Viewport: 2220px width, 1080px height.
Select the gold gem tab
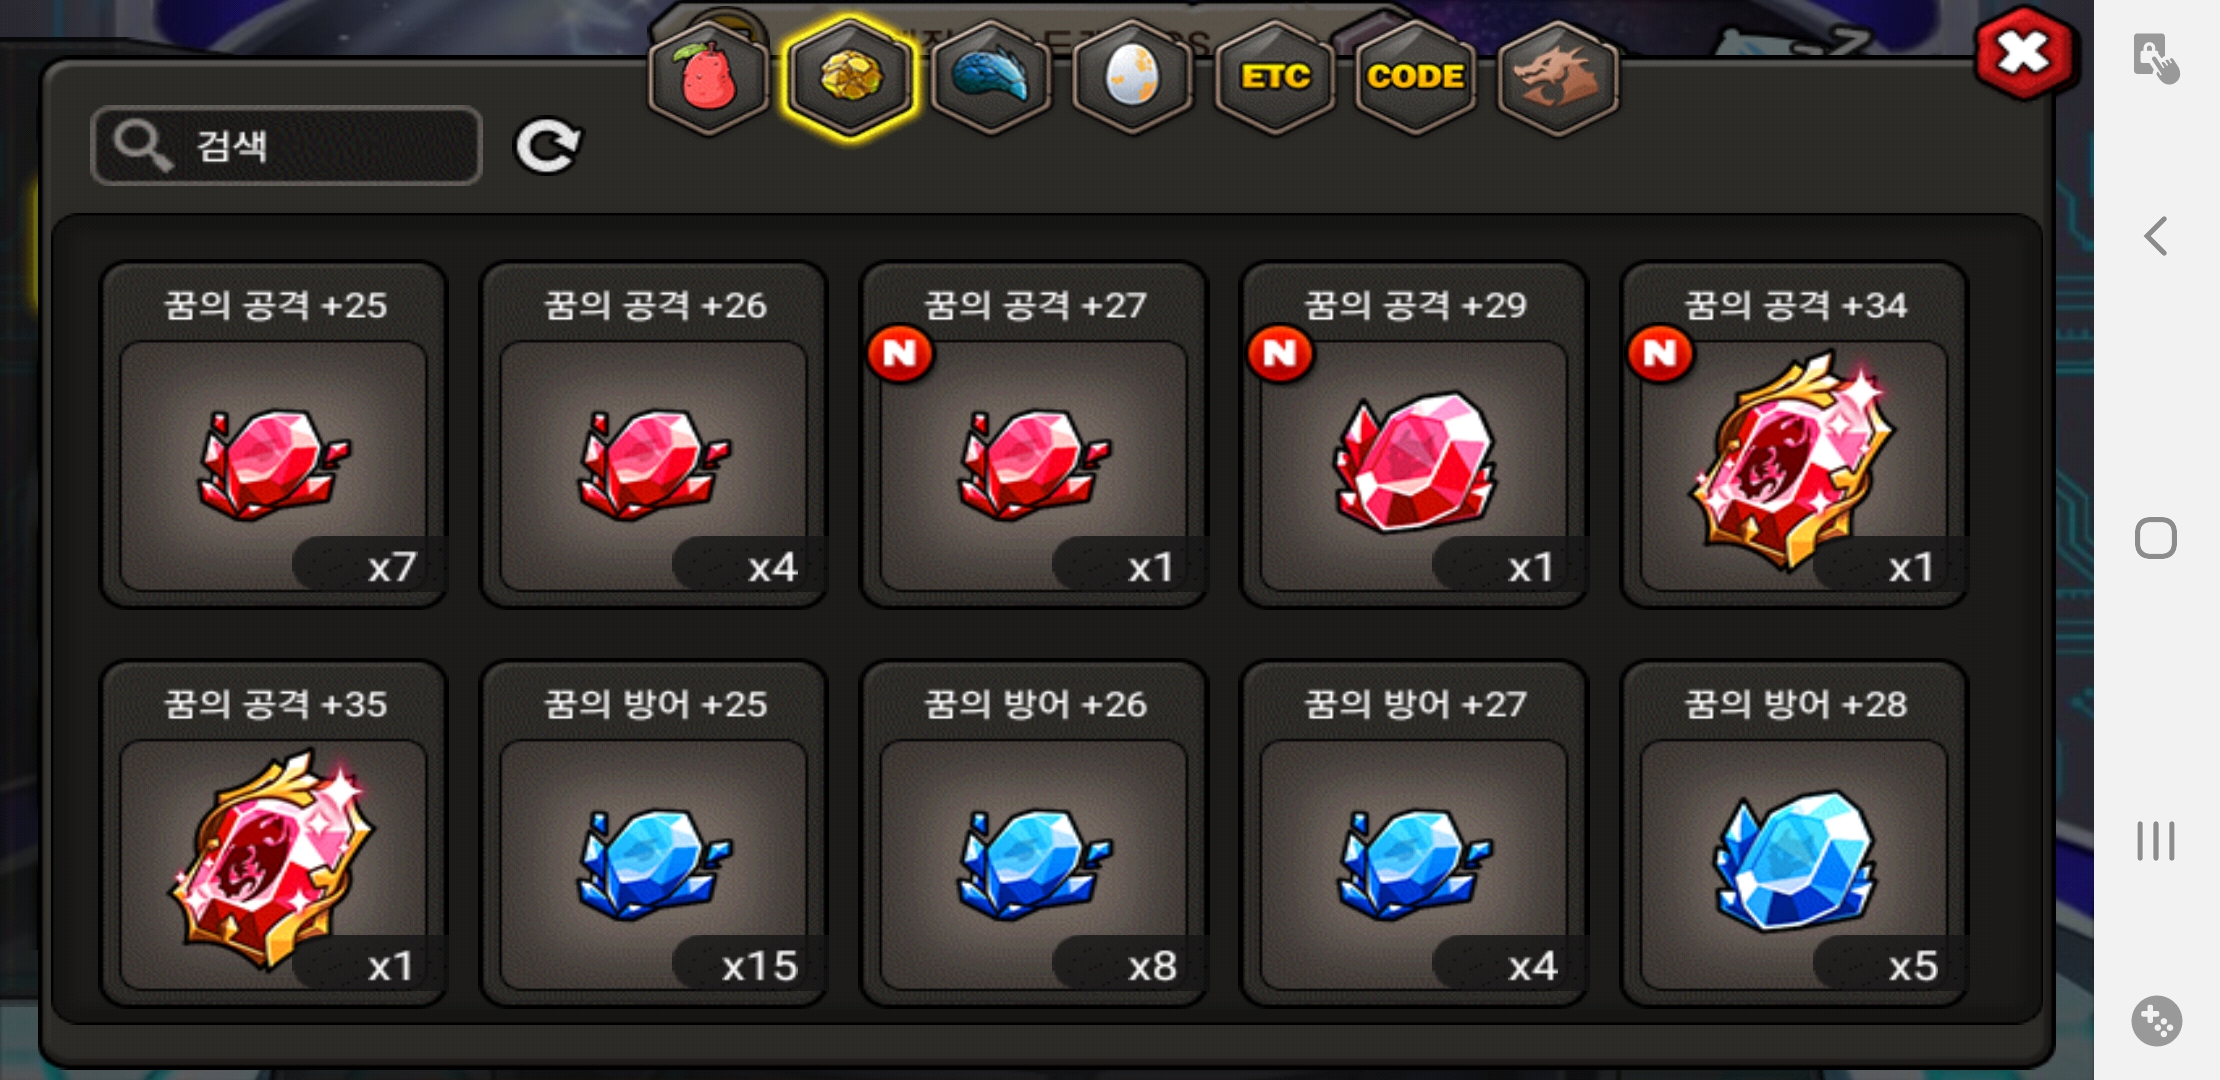(x=850, y=78)
